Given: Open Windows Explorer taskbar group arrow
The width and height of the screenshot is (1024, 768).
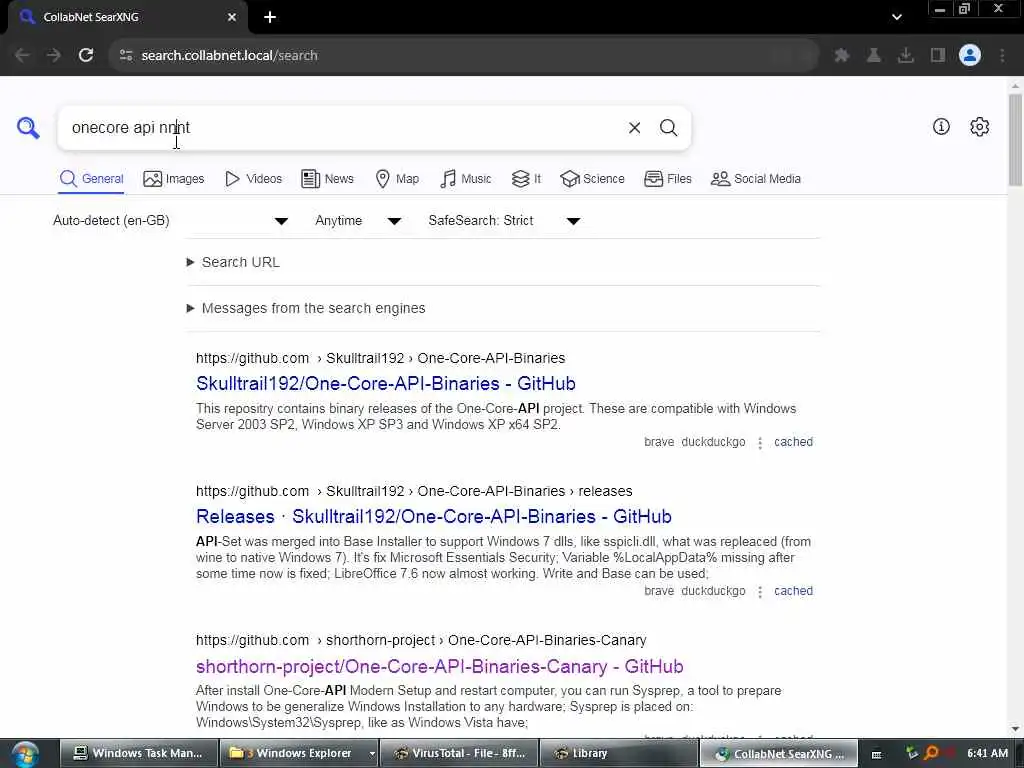Looking at the screenshot, I should (x=372, y=753).
